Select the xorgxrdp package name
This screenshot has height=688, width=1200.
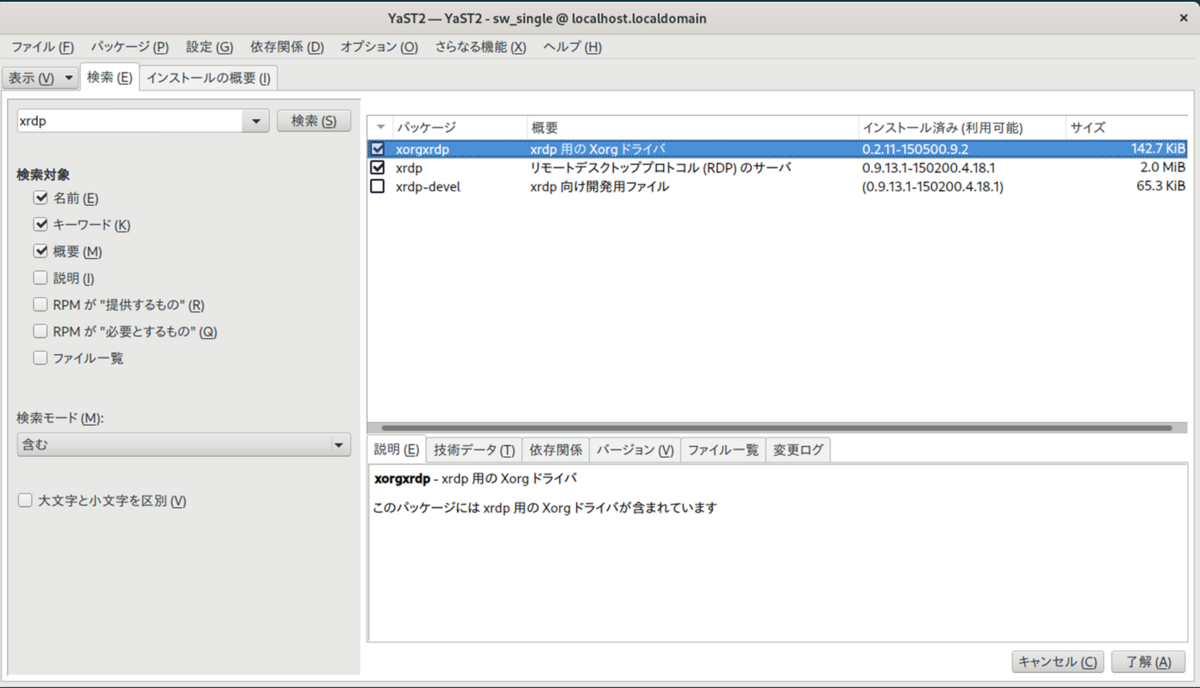point(423,149)
